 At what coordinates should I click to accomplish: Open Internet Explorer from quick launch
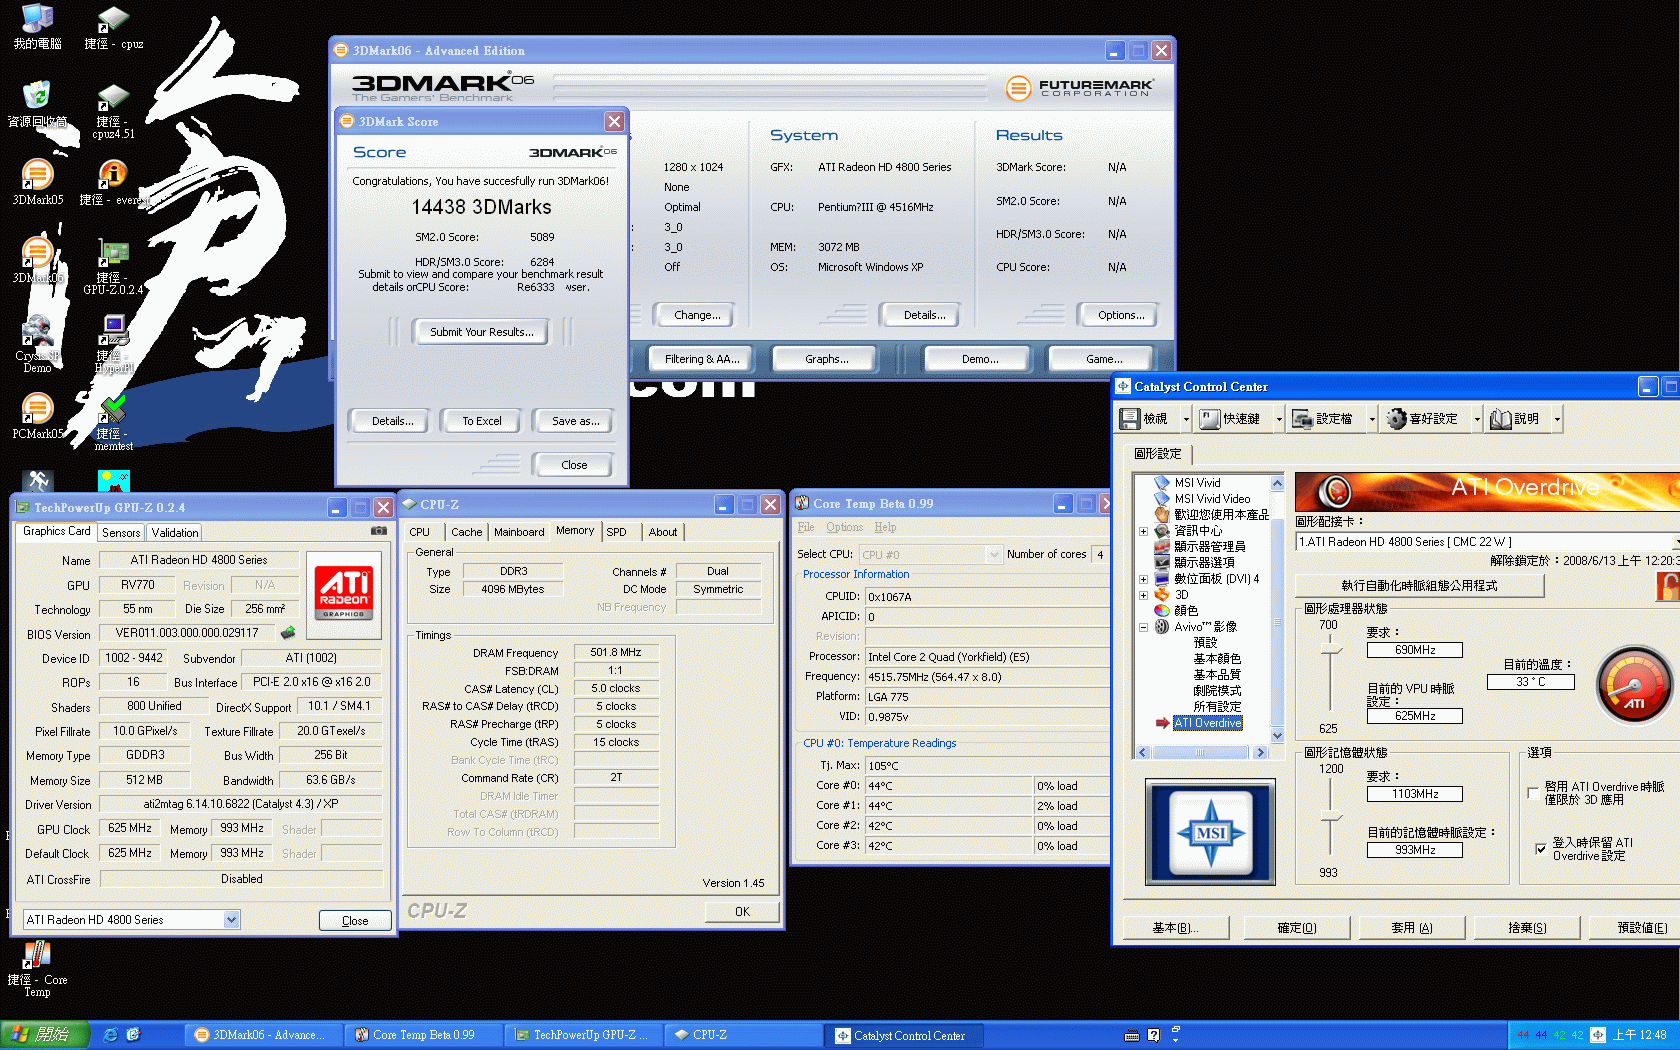[111, 1035]
